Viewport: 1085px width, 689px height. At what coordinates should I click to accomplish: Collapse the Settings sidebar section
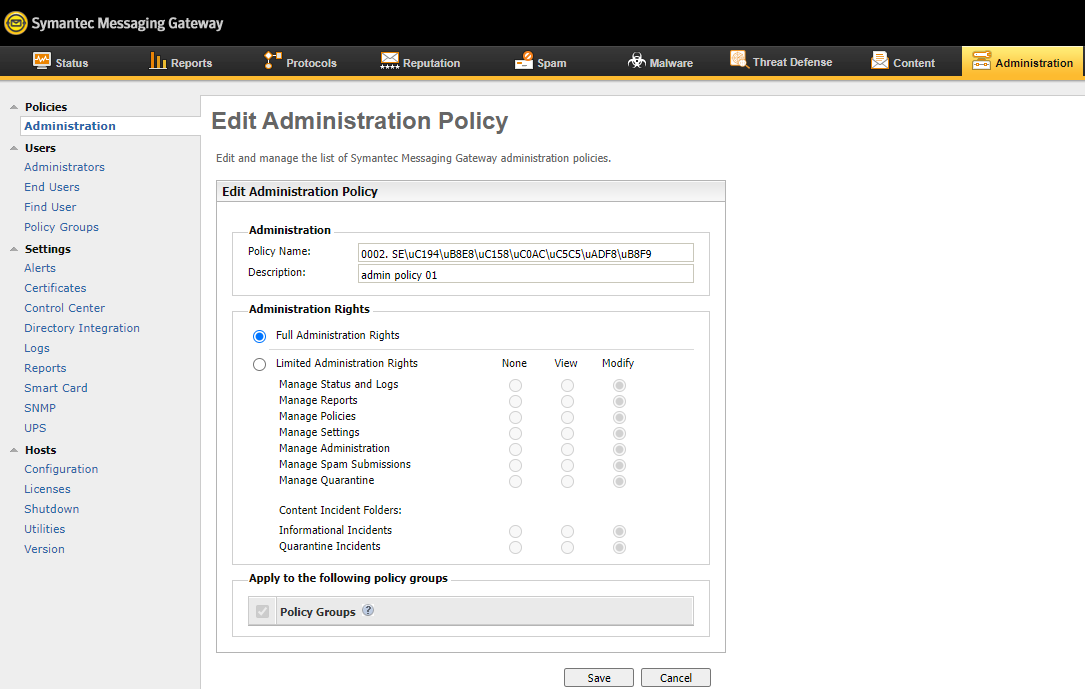click(x=14, y=249)
